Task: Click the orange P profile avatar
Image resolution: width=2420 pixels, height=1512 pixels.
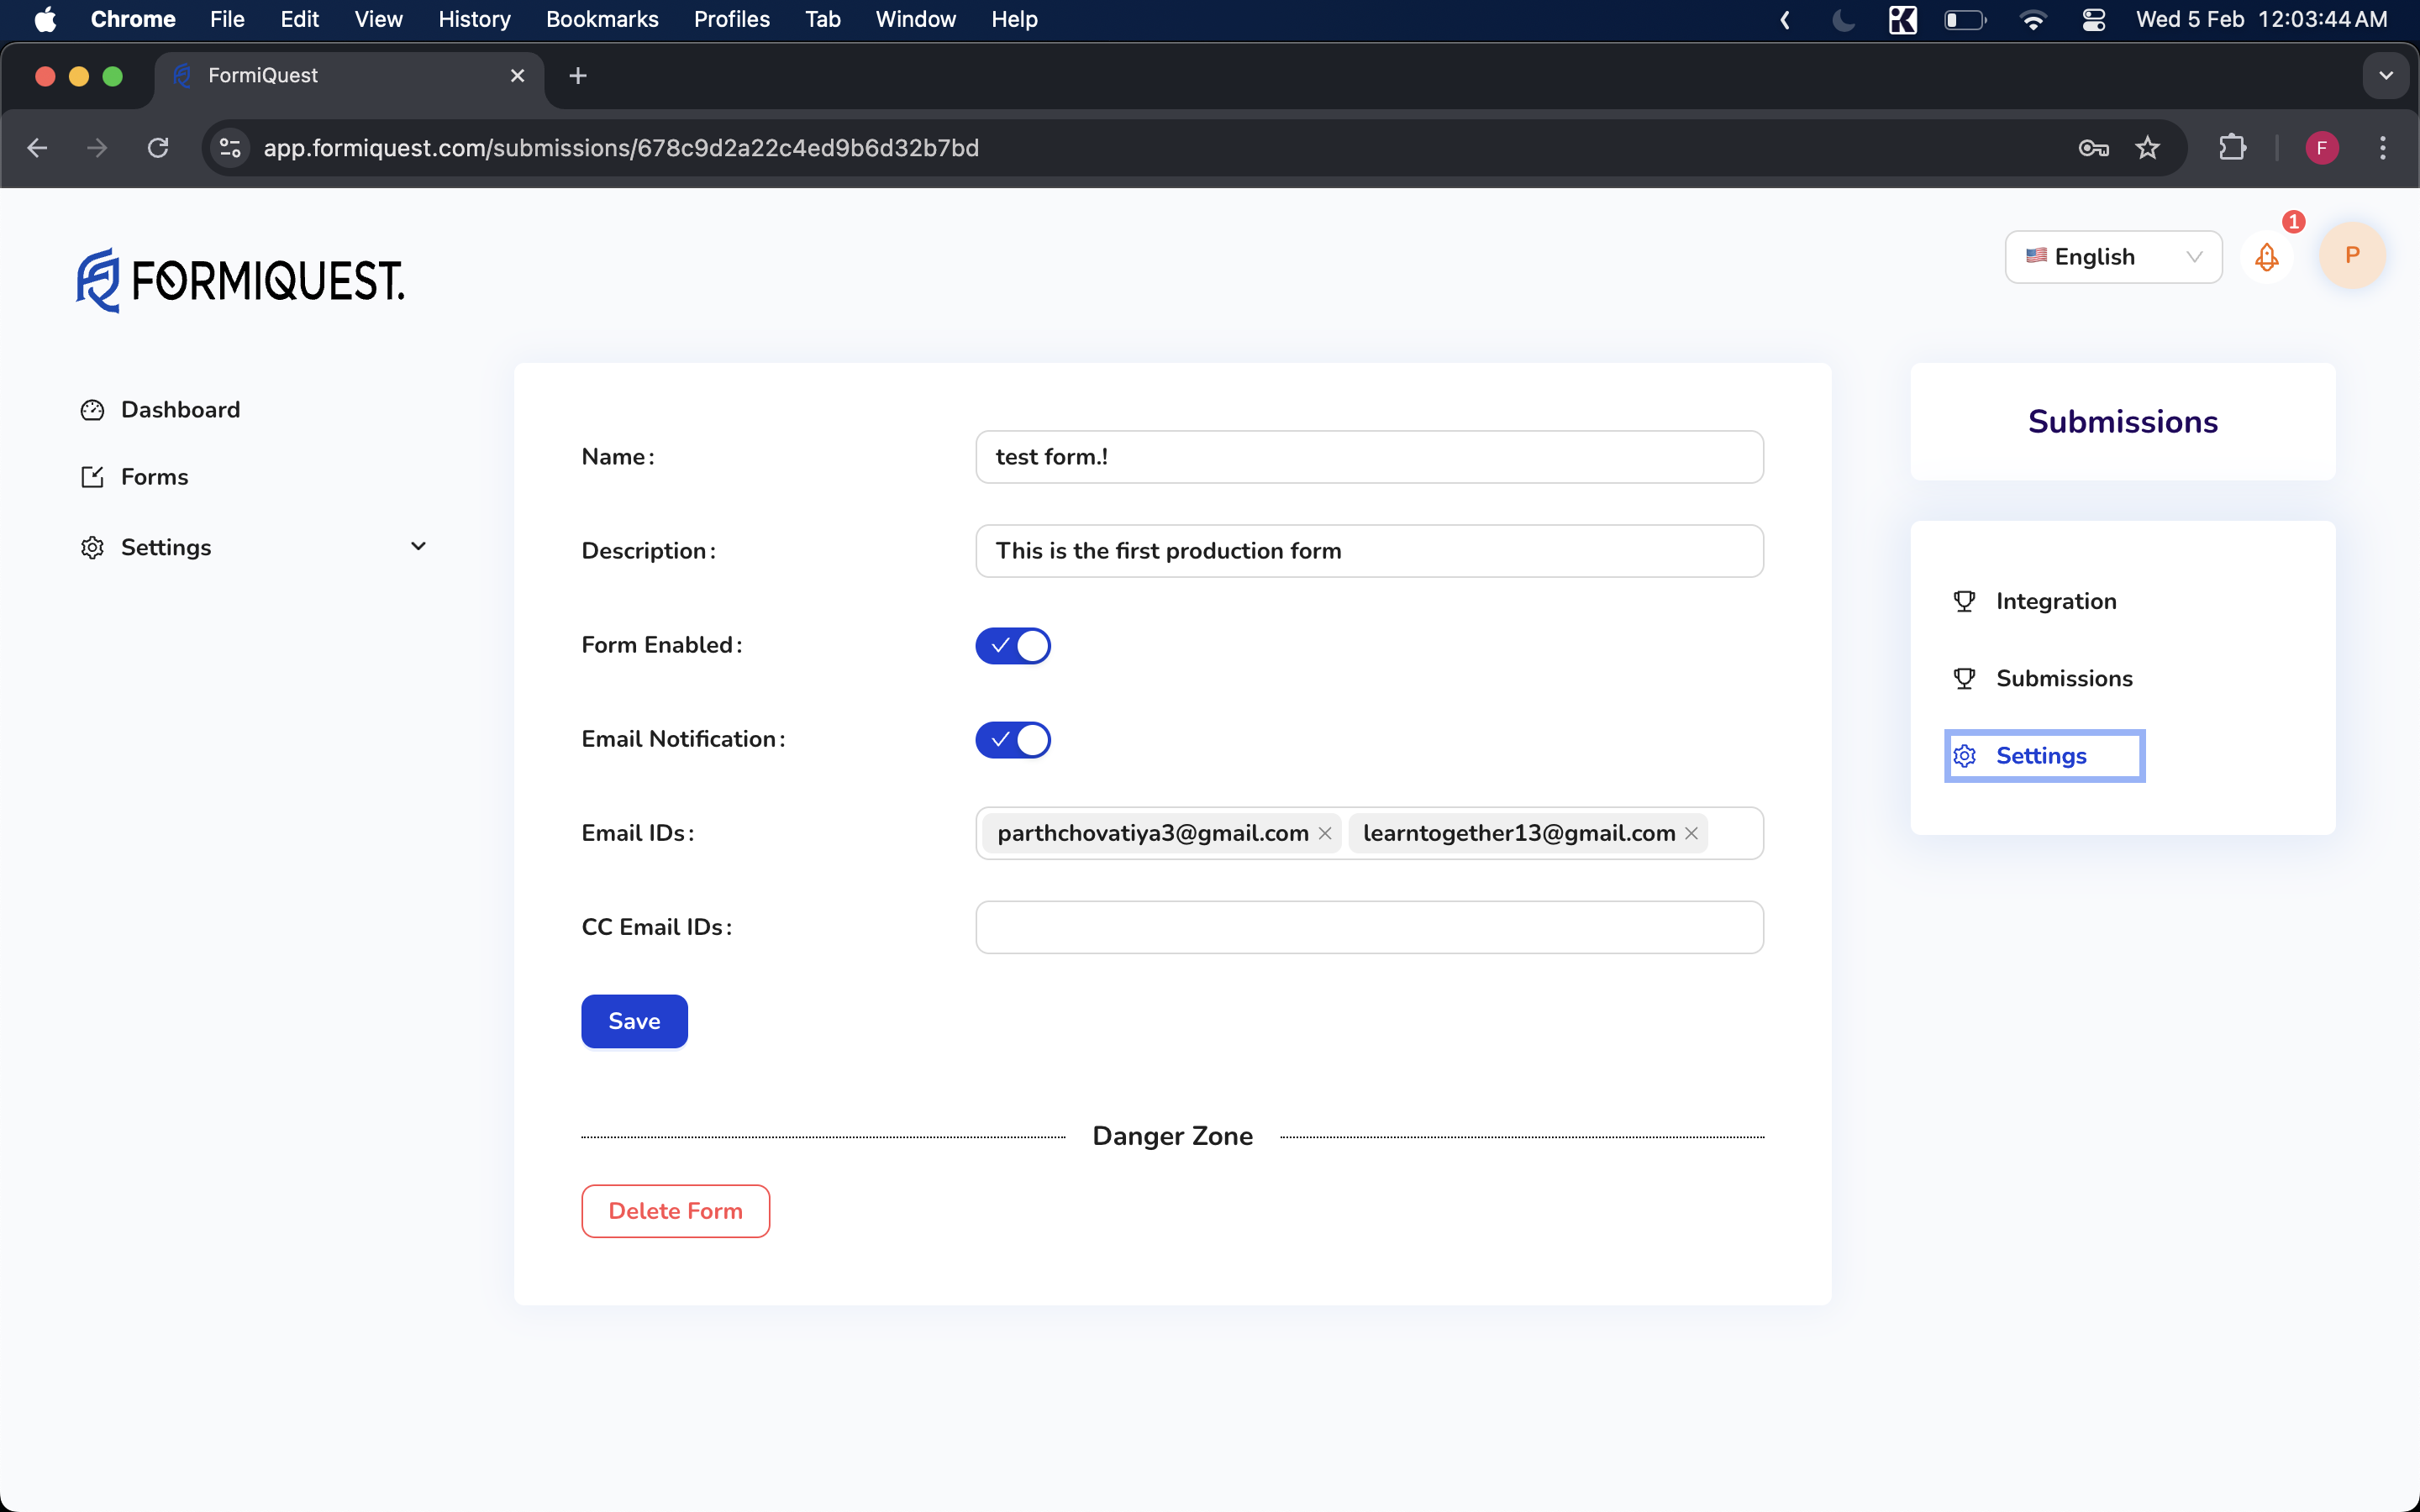Action: (x=2352, y=256)
